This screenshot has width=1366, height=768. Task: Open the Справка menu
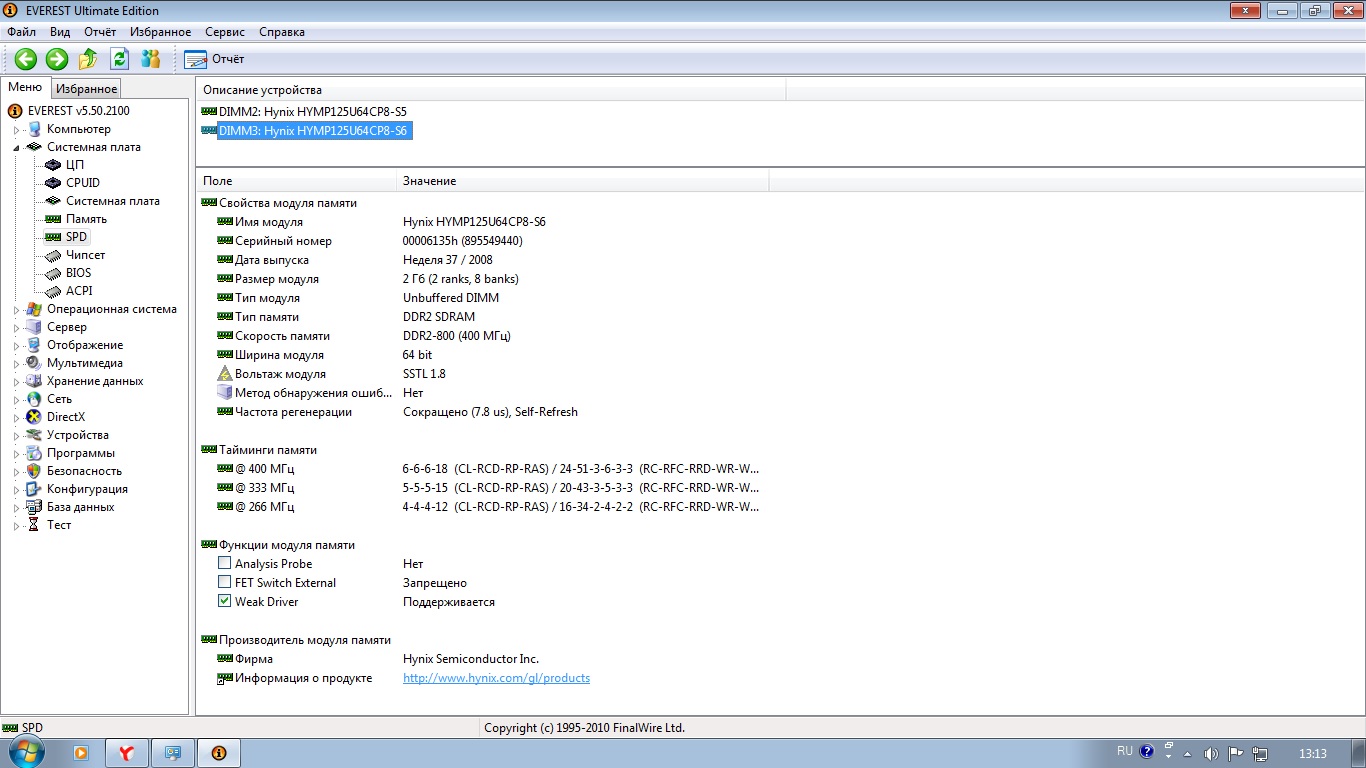click(282, 32)
